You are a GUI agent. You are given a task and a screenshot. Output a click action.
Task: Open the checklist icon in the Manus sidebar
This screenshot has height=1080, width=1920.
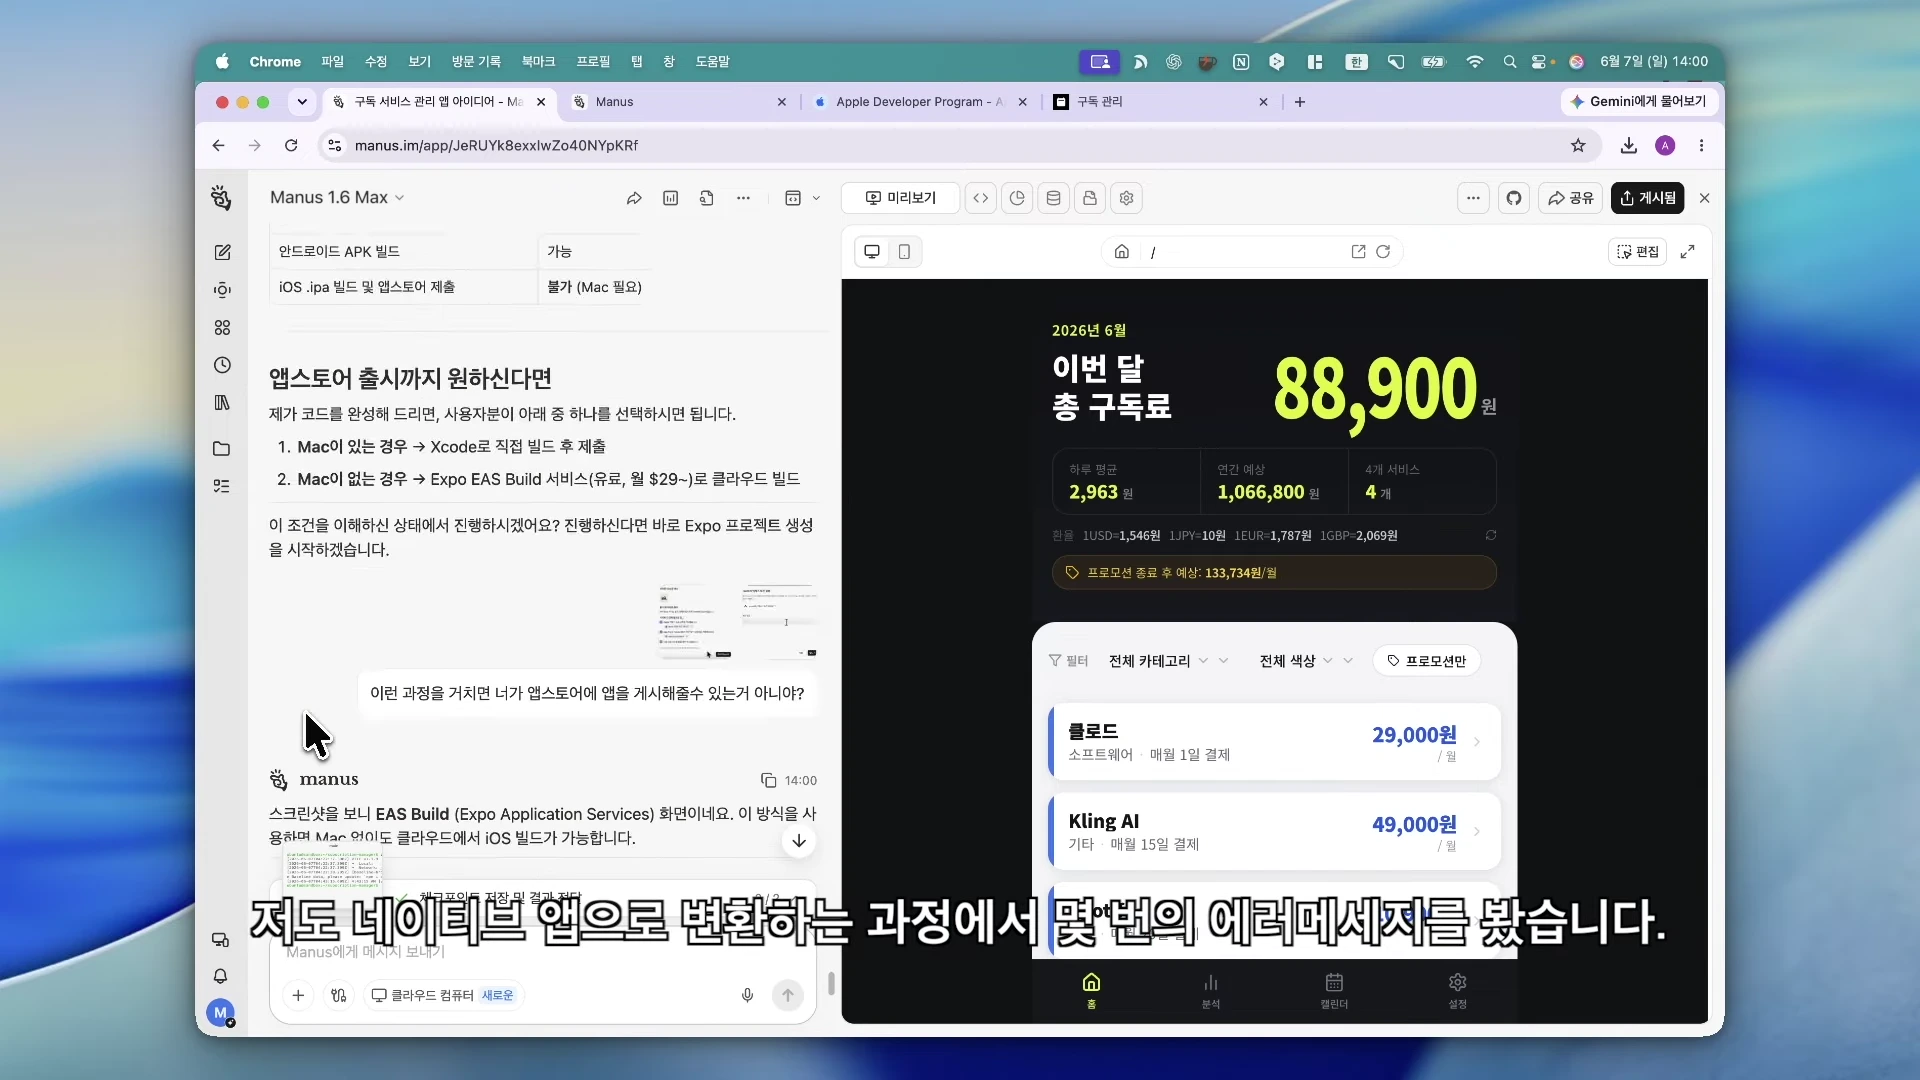[222, 486]
